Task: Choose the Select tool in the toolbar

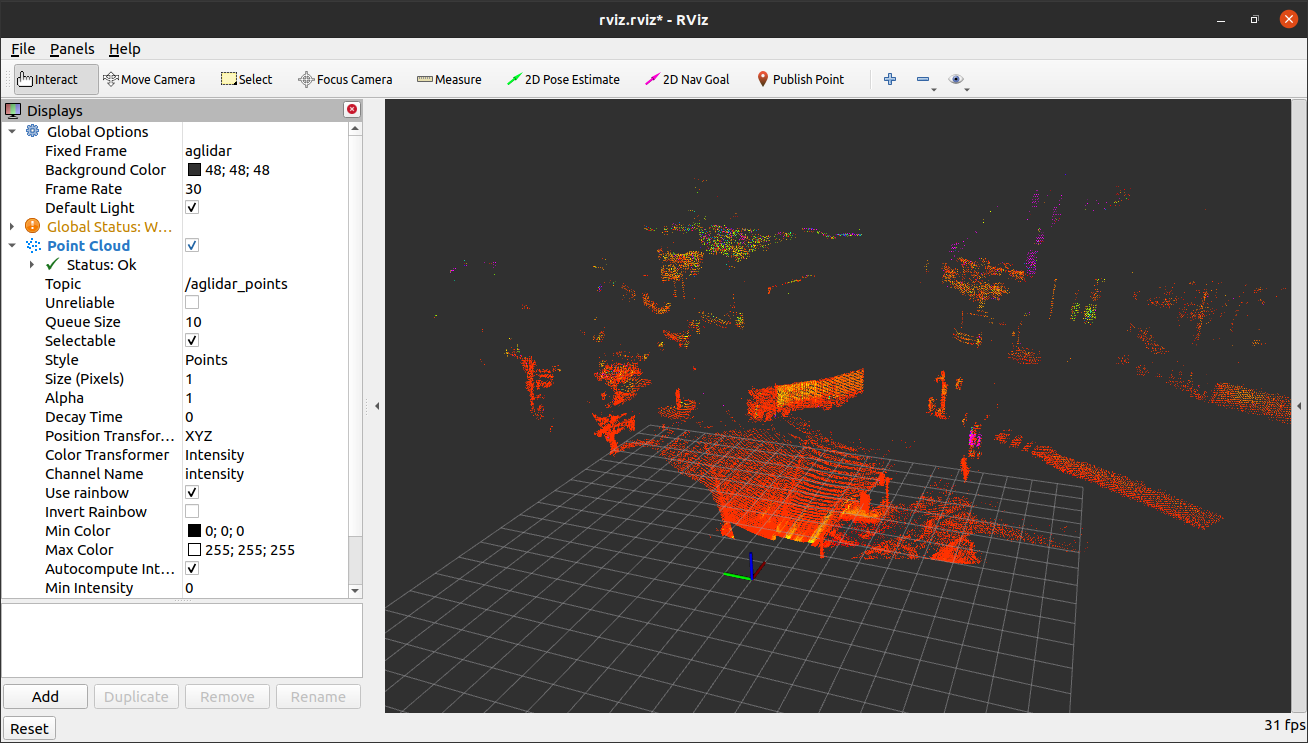Action: (245, 78)
